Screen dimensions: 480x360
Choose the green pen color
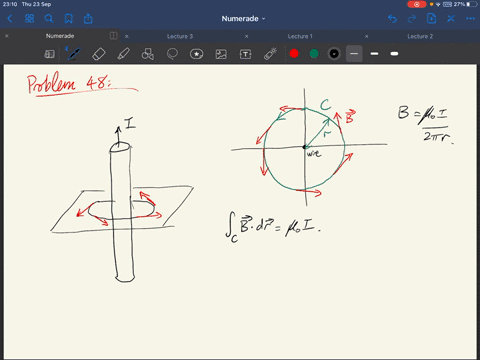pyautogui.click(x=314, y=54)
